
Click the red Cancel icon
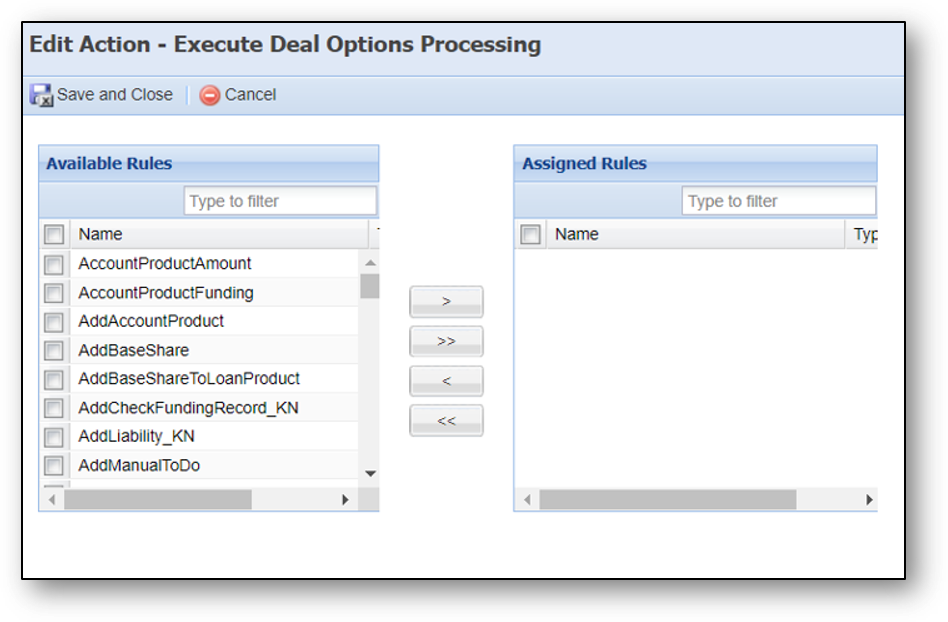point(210,95)
